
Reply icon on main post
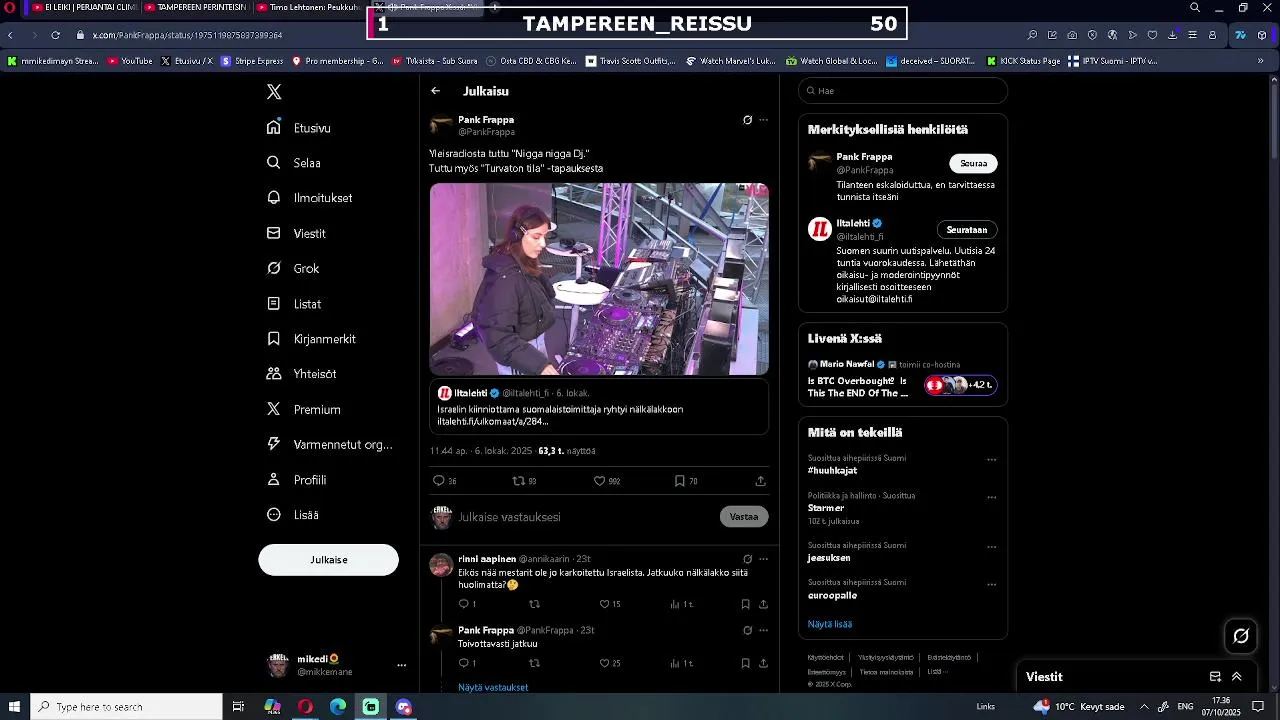(438, 481)
